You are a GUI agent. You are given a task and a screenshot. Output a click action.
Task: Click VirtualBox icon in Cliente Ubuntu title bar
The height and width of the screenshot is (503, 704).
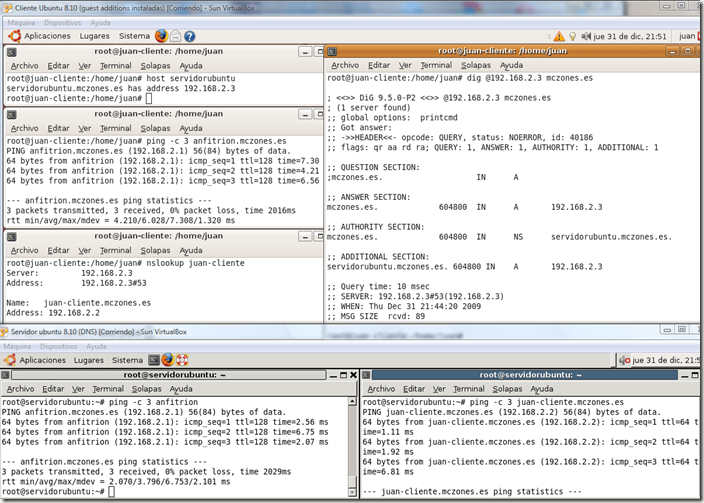coord(7,8)
